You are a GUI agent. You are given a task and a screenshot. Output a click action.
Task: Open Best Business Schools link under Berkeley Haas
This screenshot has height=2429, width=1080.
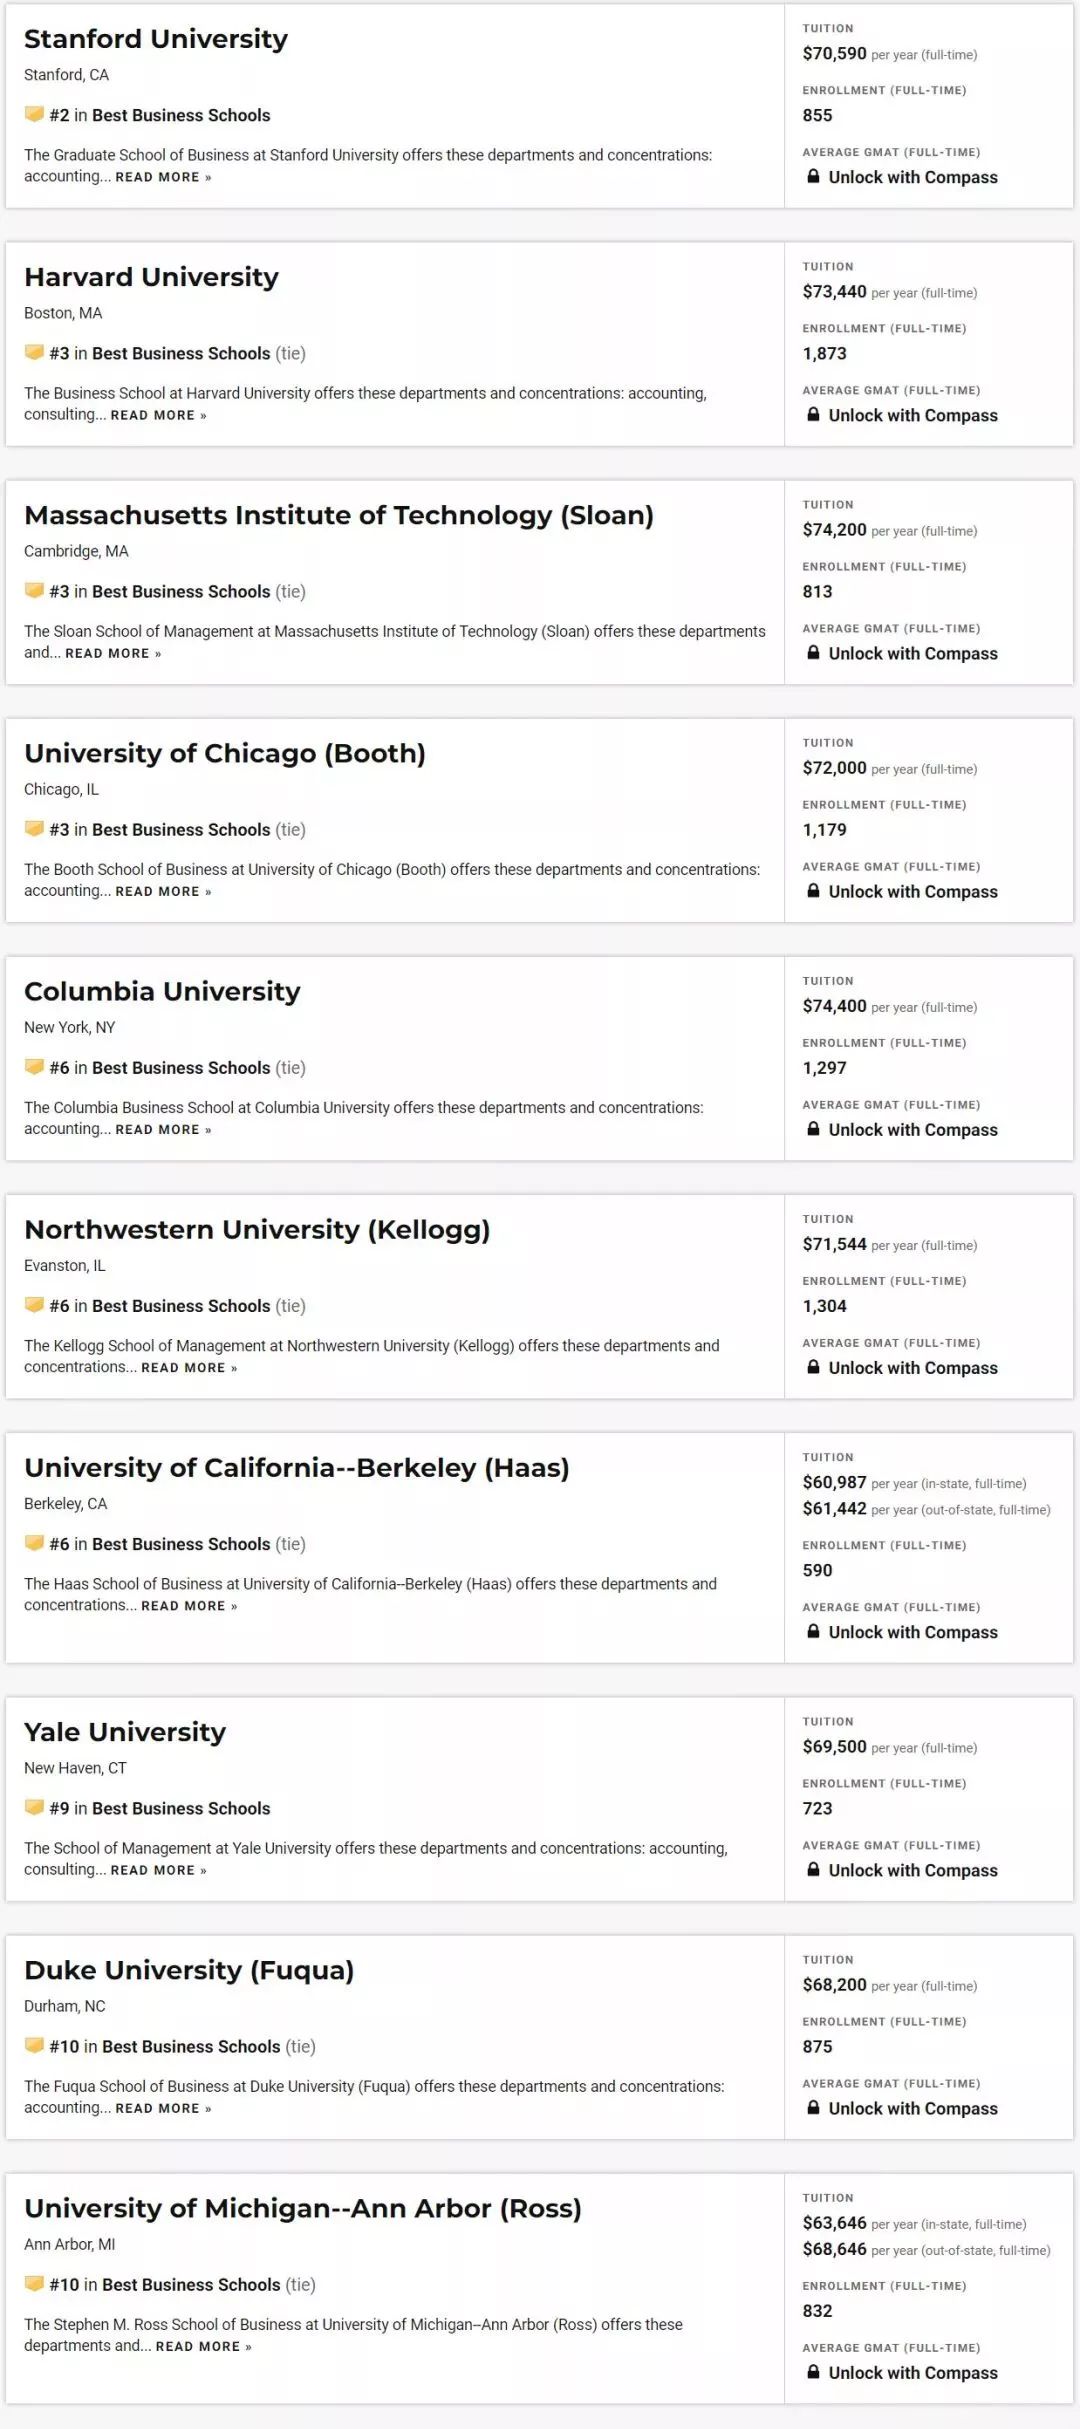click(181, 1544)
